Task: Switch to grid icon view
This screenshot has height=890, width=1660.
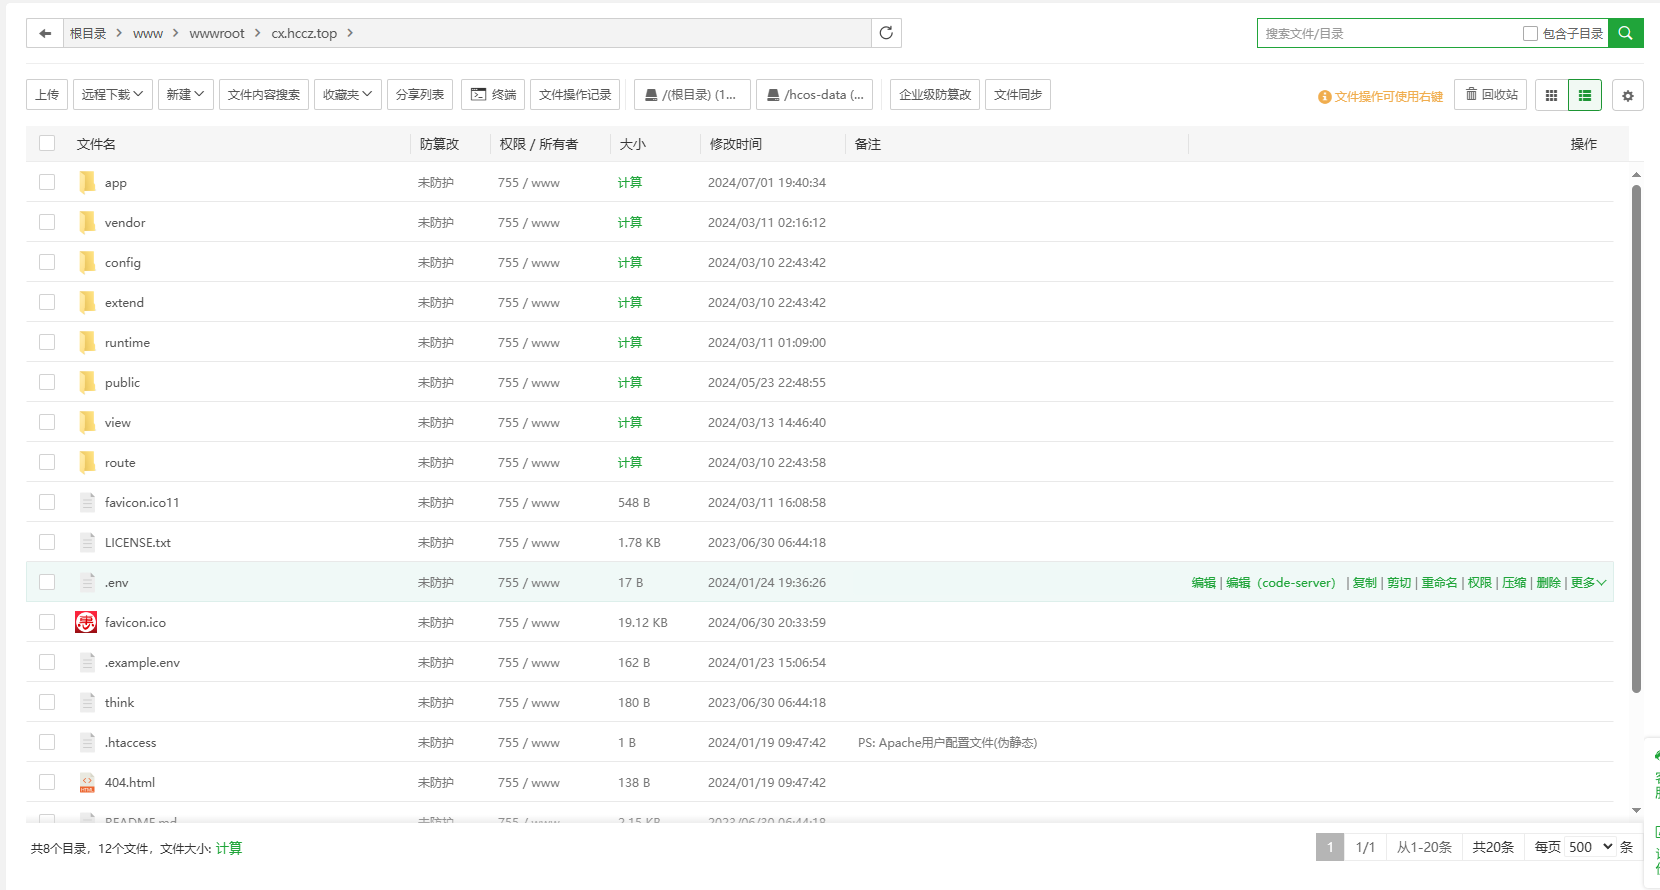Action: [1551, 95]
